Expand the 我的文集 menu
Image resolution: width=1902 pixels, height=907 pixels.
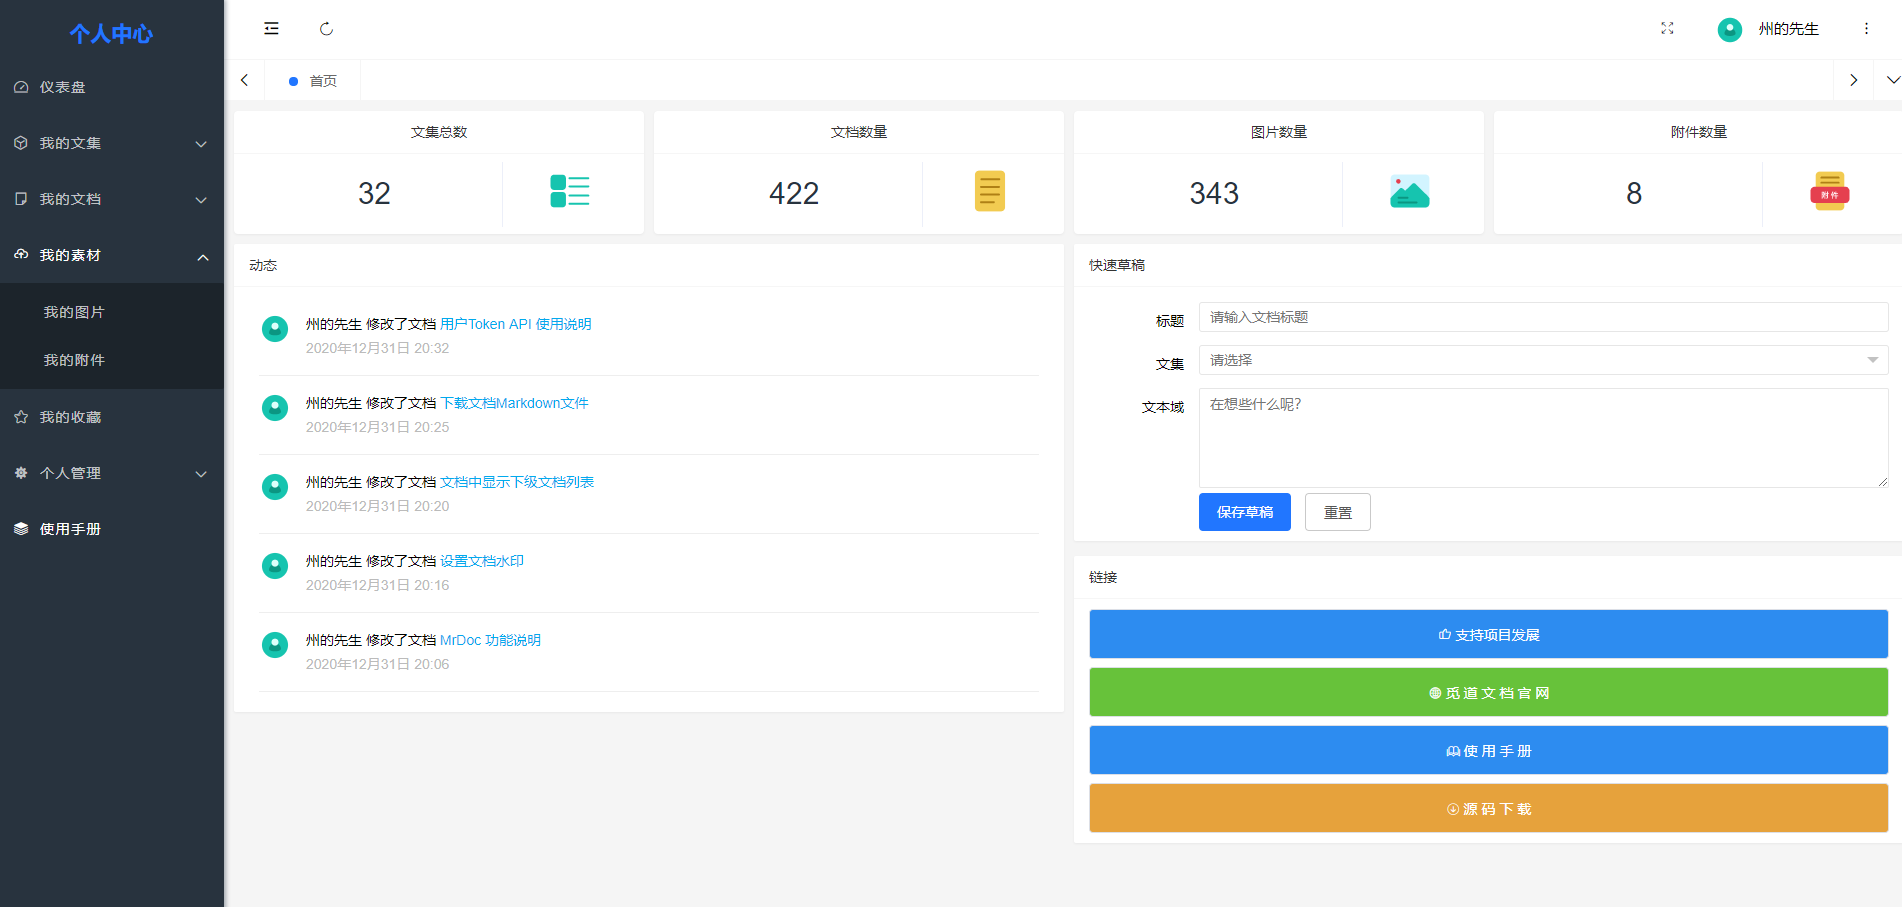coord(112,143)
